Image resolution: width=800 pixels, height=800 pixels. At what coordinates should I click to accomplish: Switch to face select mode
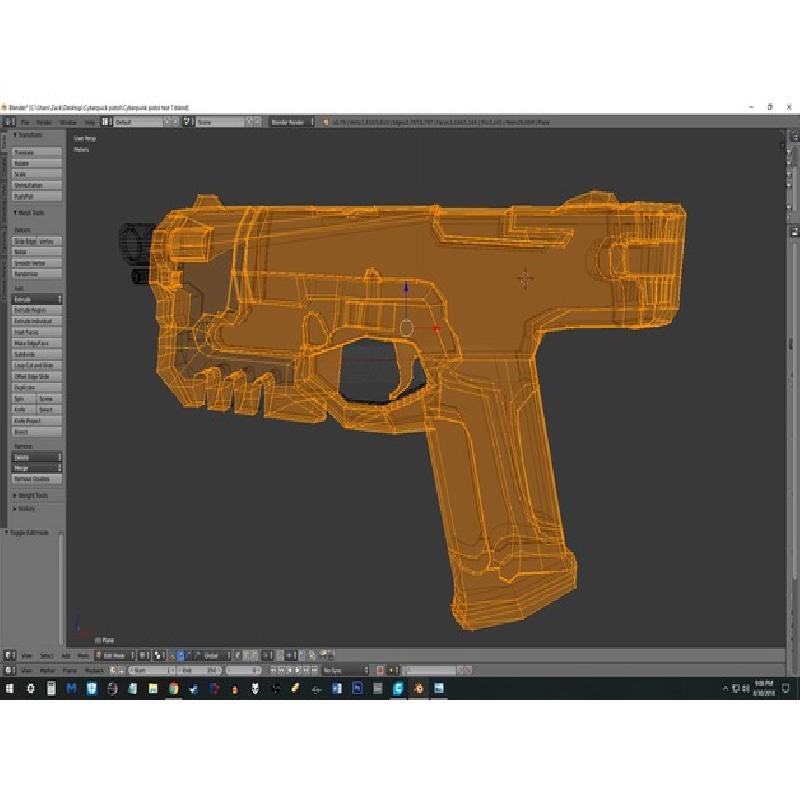click(x=254, y=656)
